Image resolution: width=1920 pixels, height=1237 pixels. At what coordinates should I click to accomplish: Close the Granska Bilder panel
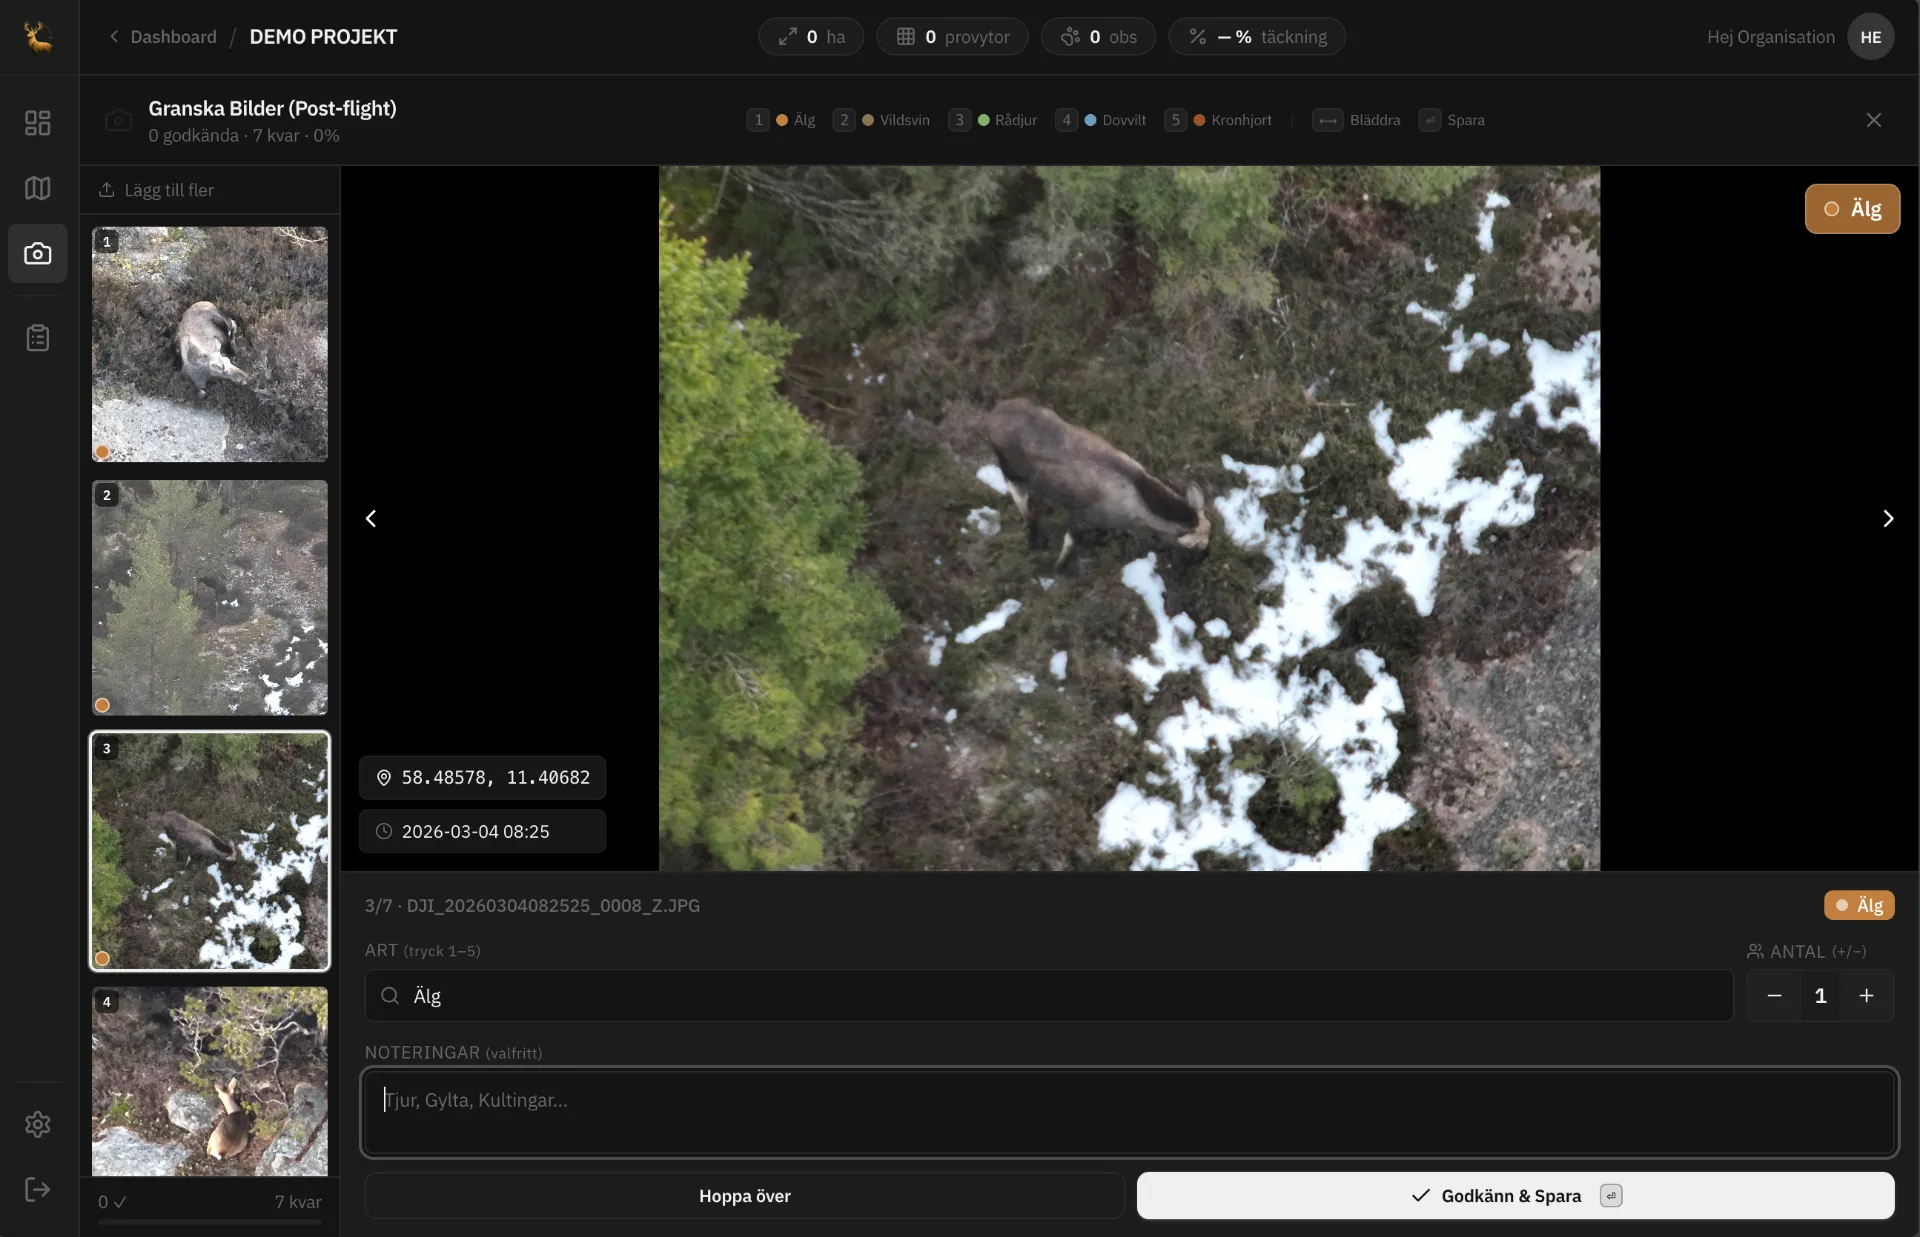pos(1873,120)
